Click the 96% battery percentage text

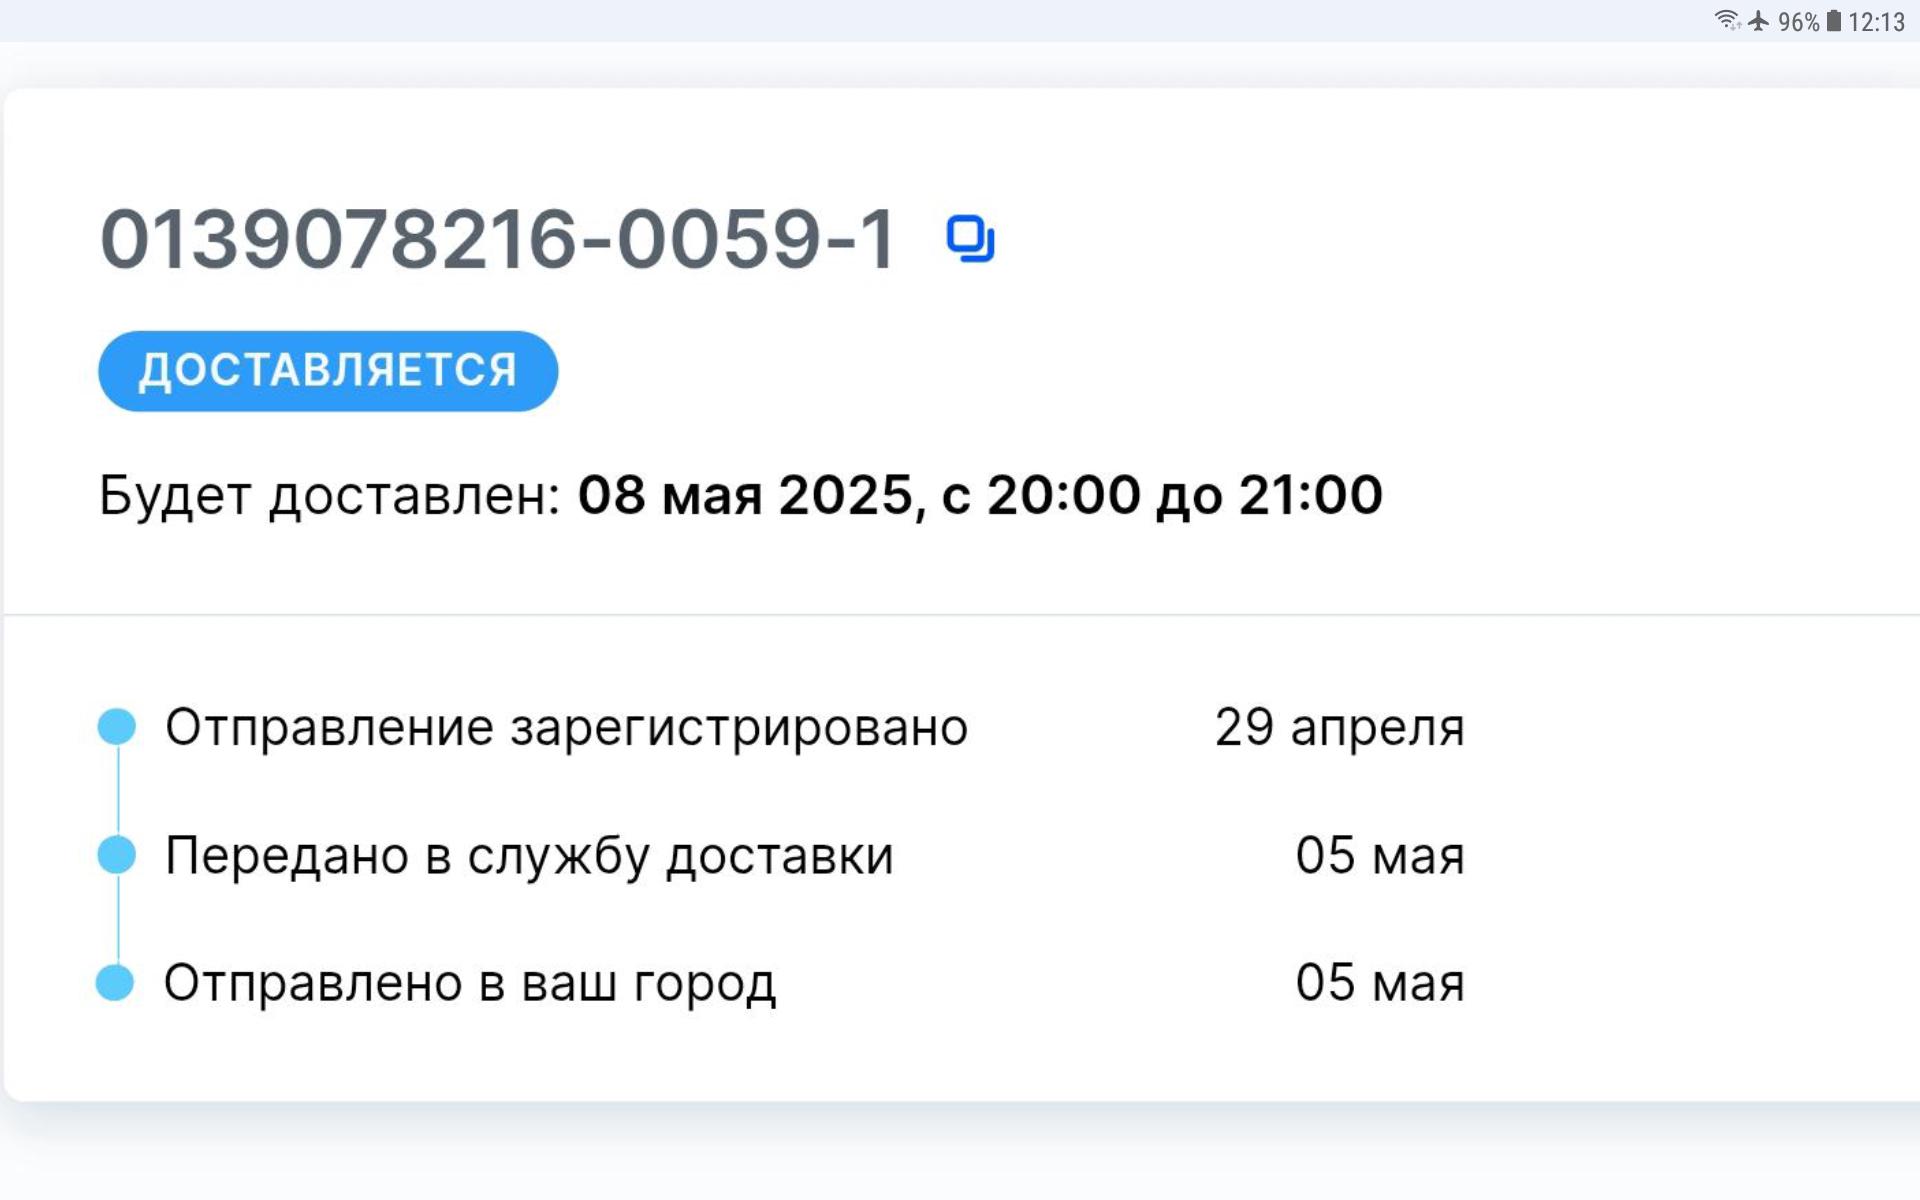click(x=1798, y=22)
